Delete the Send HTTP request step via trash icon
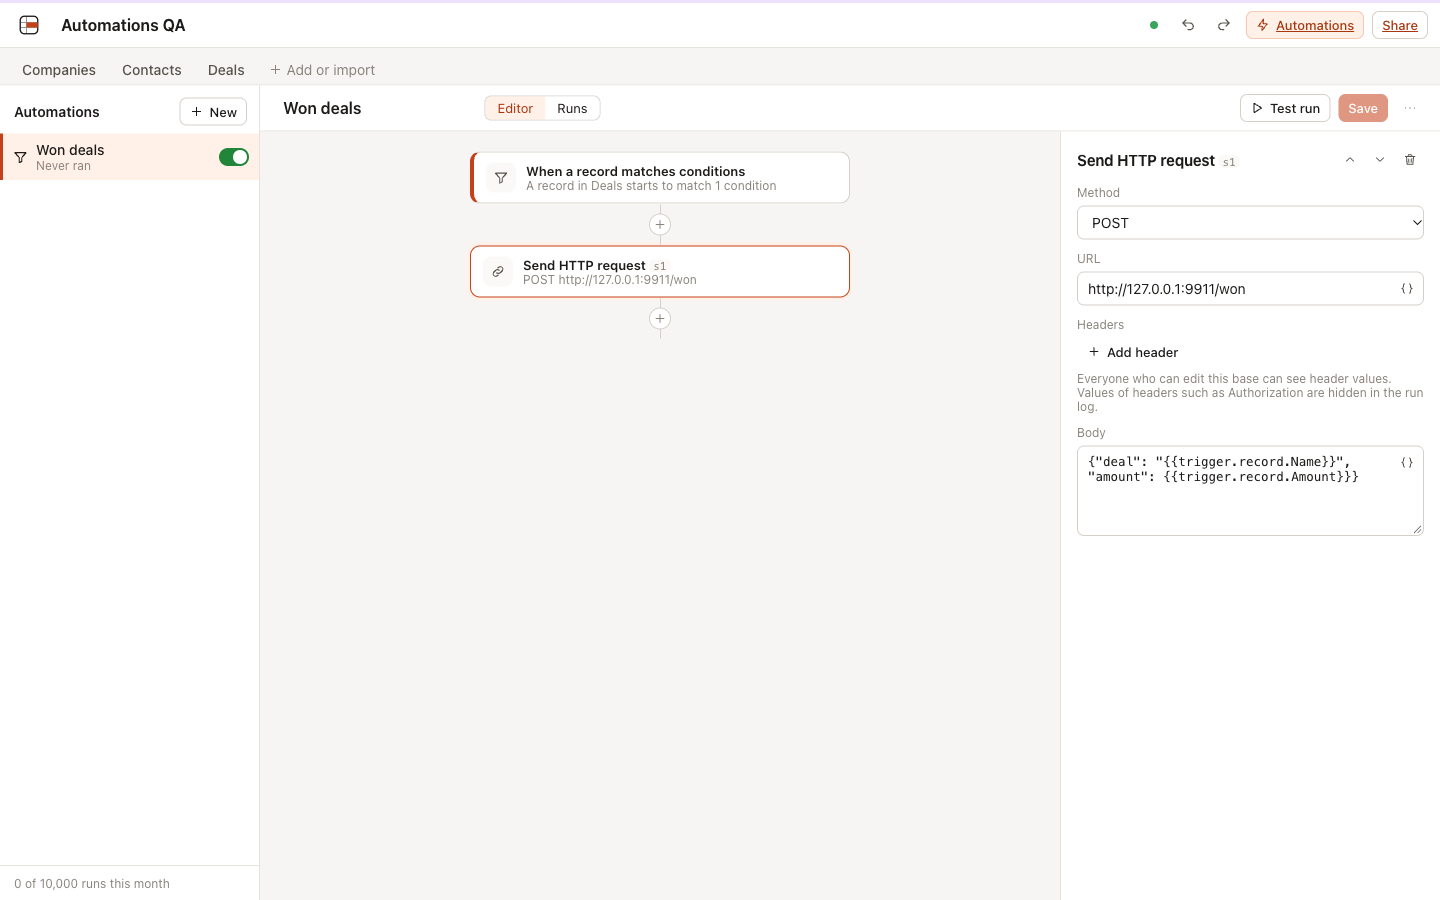 (1410, 160)
